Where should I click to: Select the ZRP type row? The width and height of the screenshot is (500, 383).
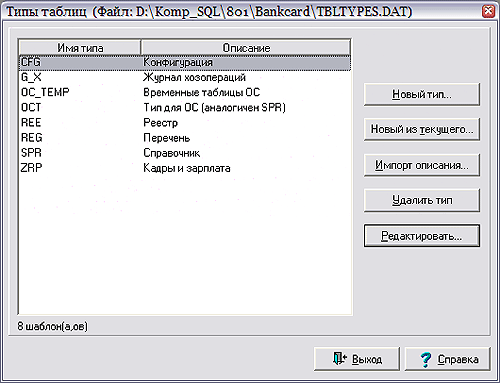(185, 168)
